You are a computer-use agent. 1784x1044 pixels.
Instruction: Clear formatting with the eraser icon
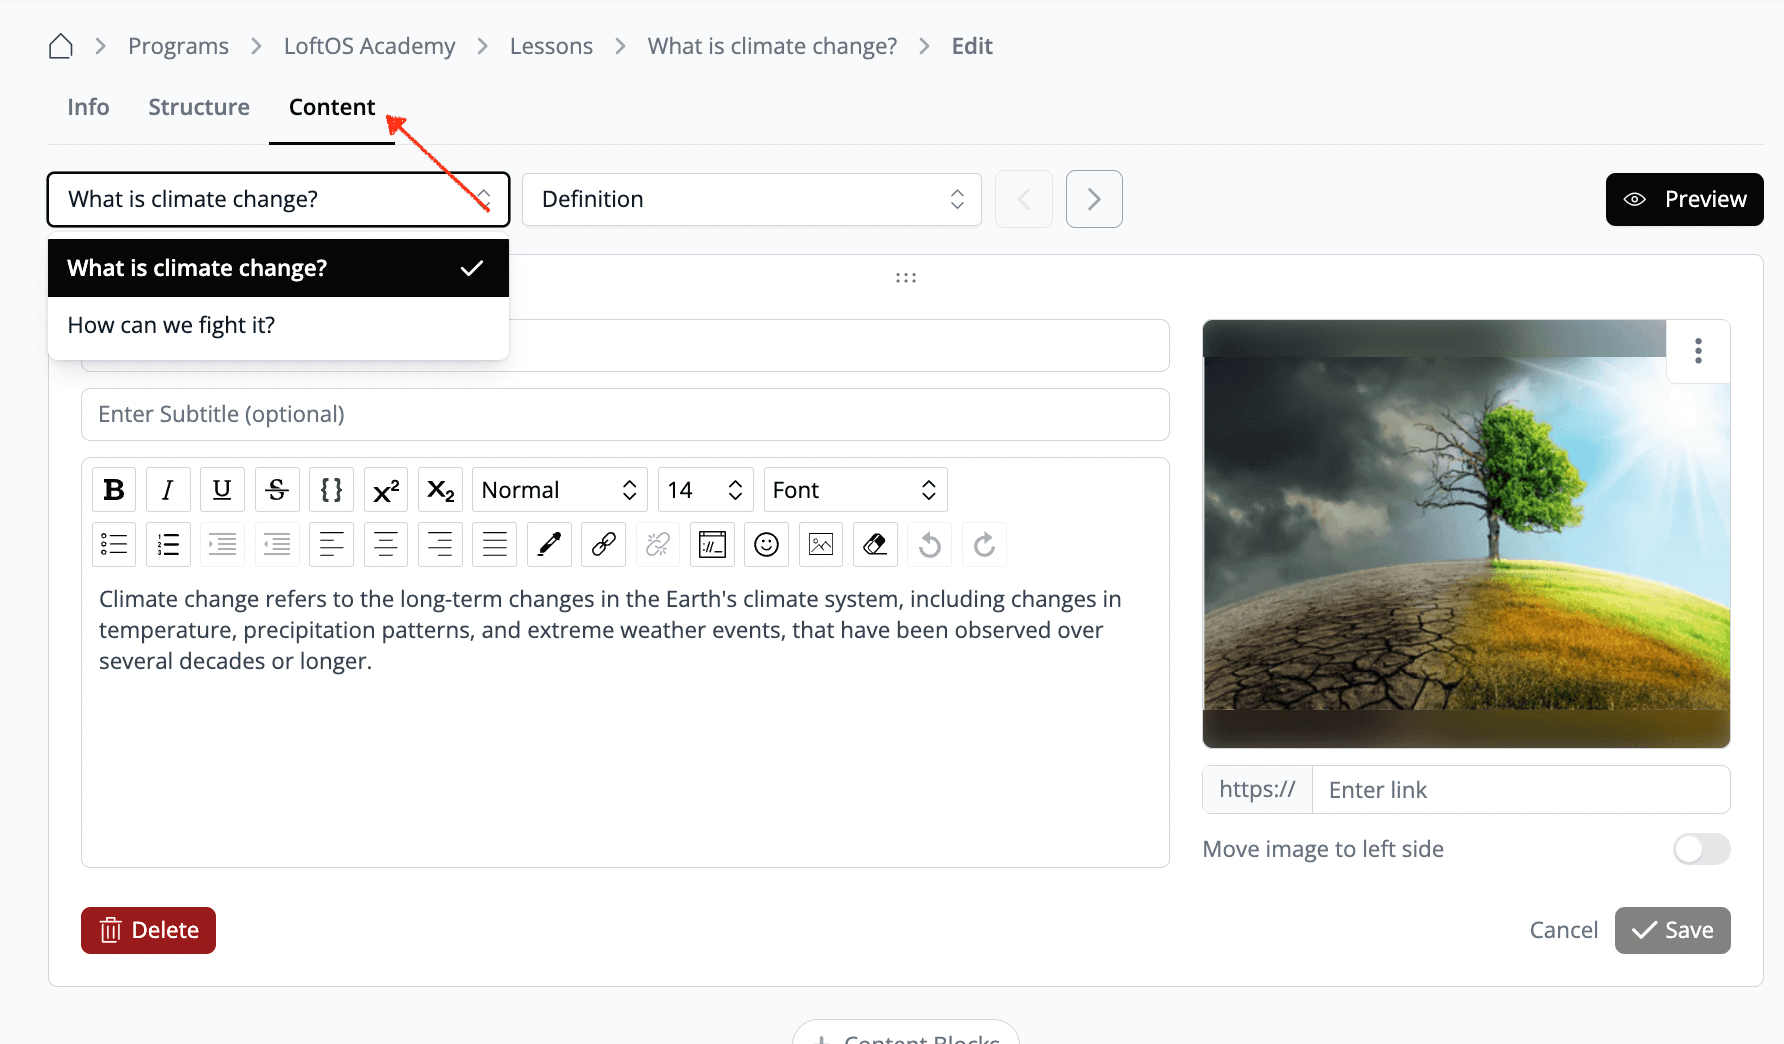pyautogui.click(x=875, y=545)
